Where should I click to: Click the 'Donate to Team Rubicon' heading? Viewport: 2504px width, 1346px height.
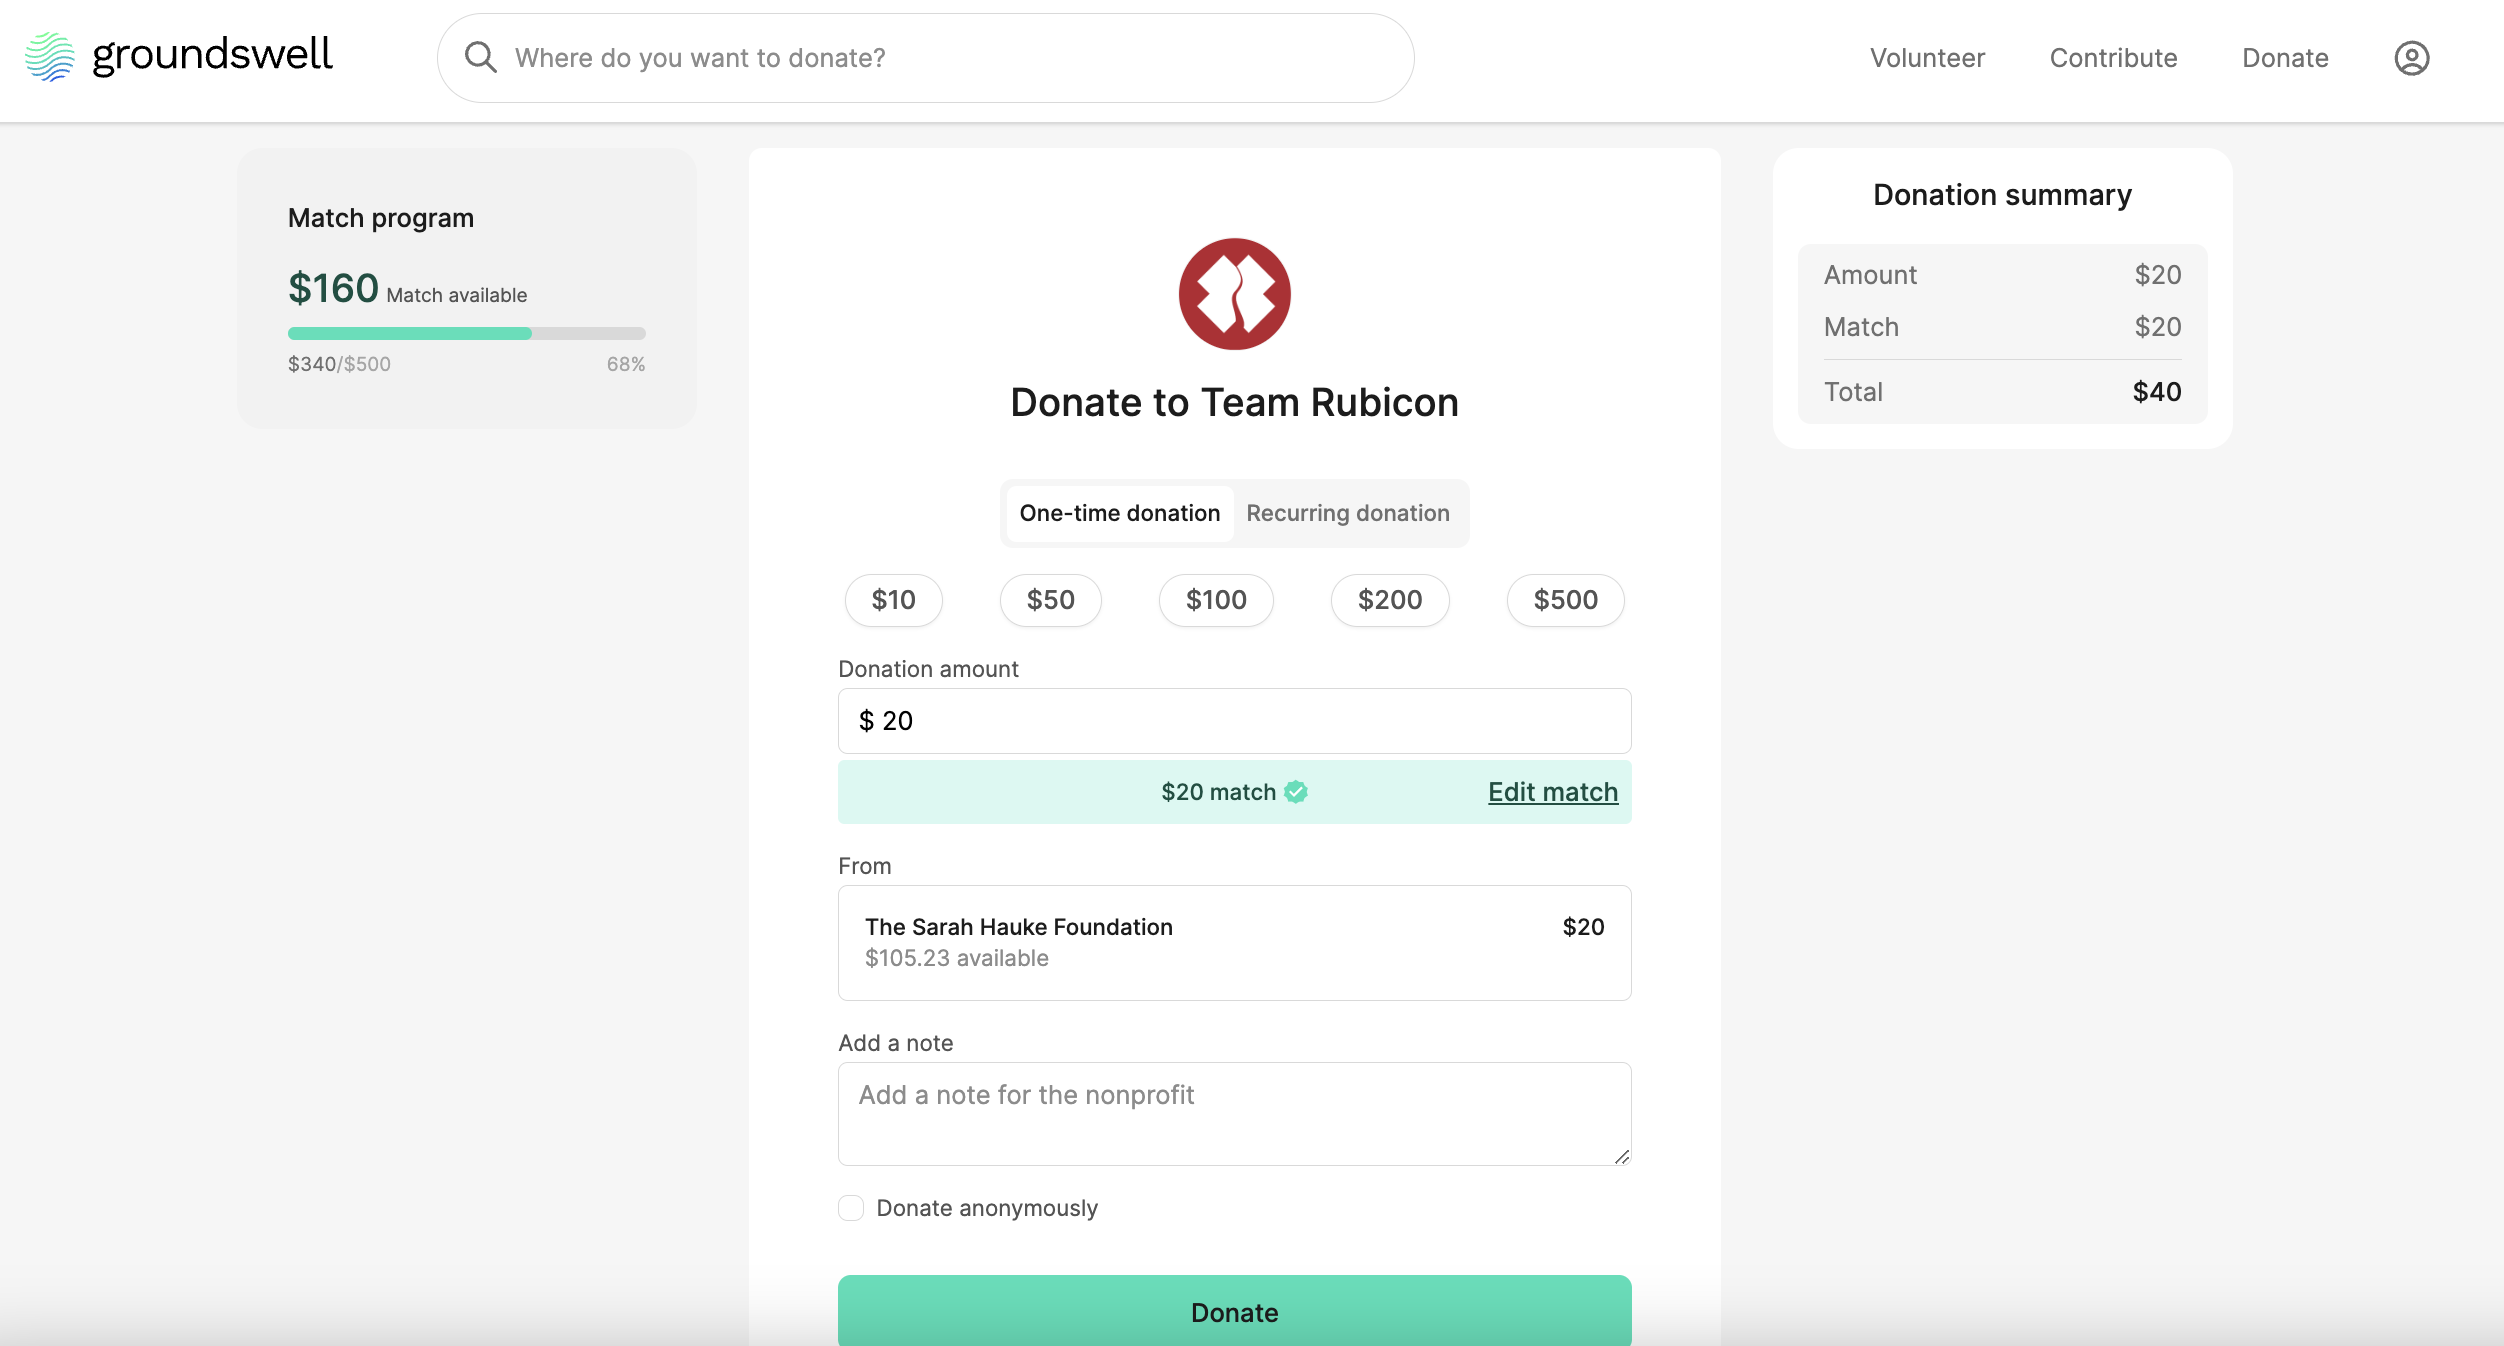[x=1234, y=402]
